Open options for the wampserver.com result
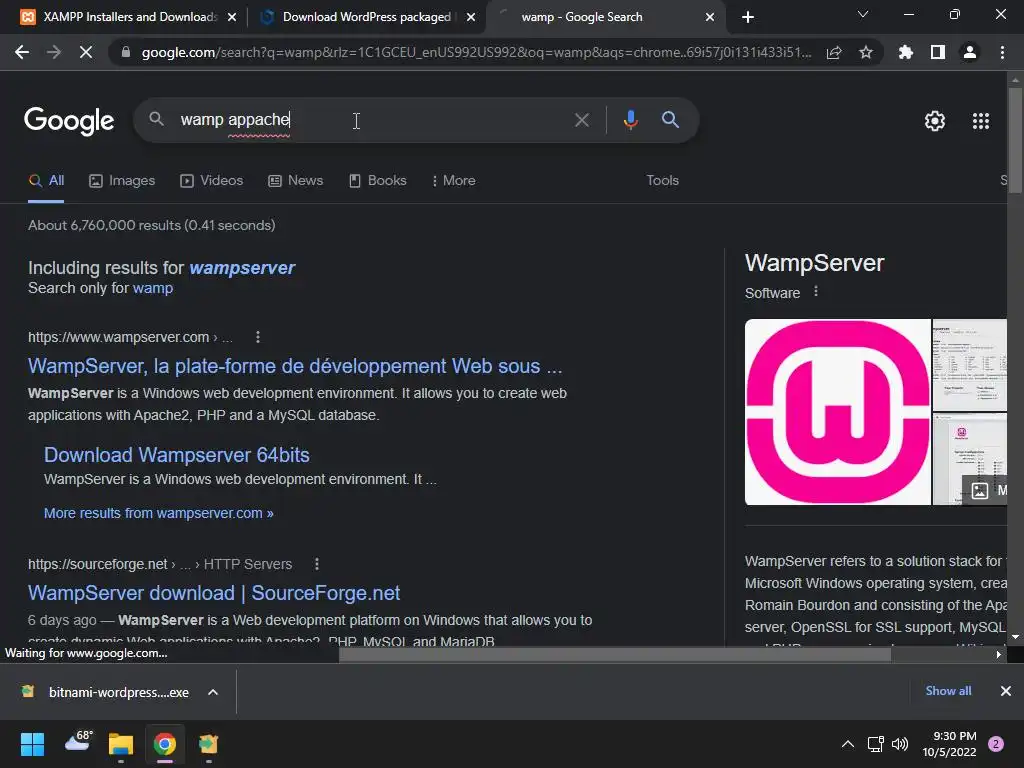The width and height of the screenshot is (1024, 768). (x=258, y=337)
